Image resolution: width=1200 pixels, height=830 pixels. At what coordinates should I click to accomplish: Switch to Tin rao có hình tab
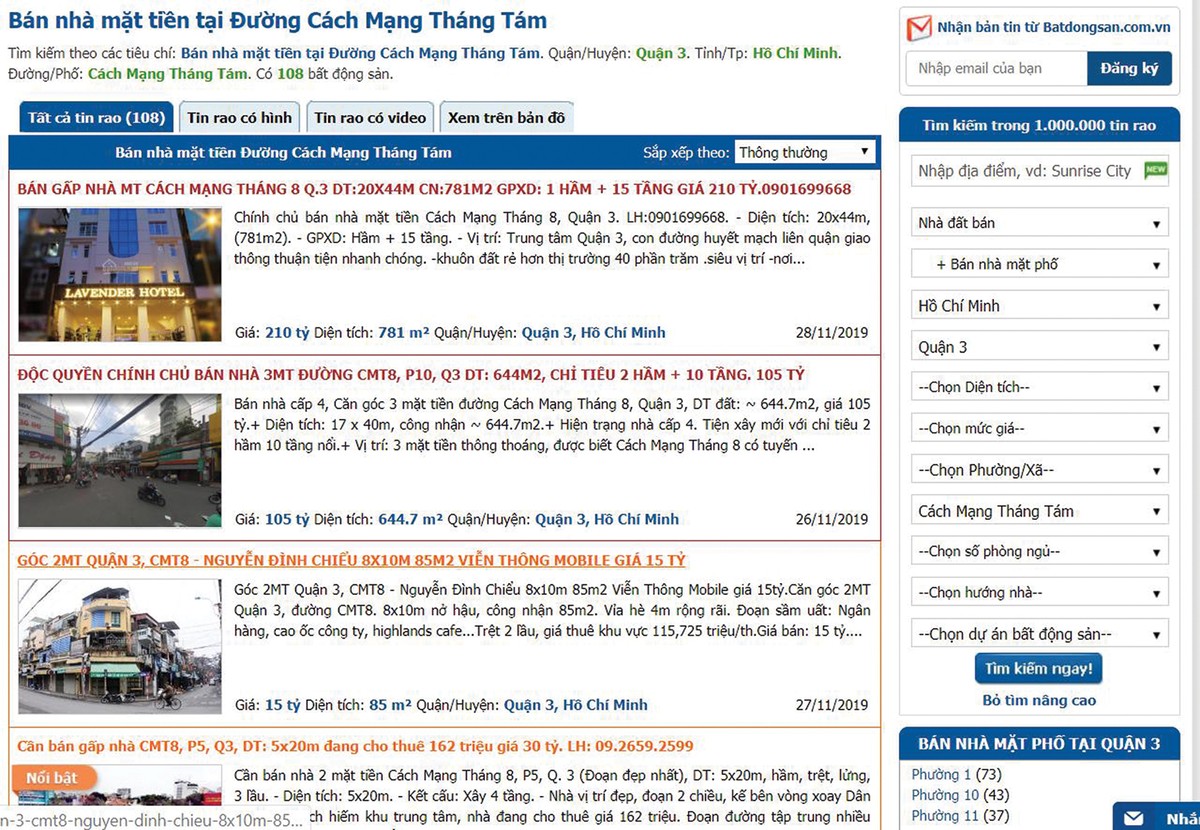coord(240,118)
